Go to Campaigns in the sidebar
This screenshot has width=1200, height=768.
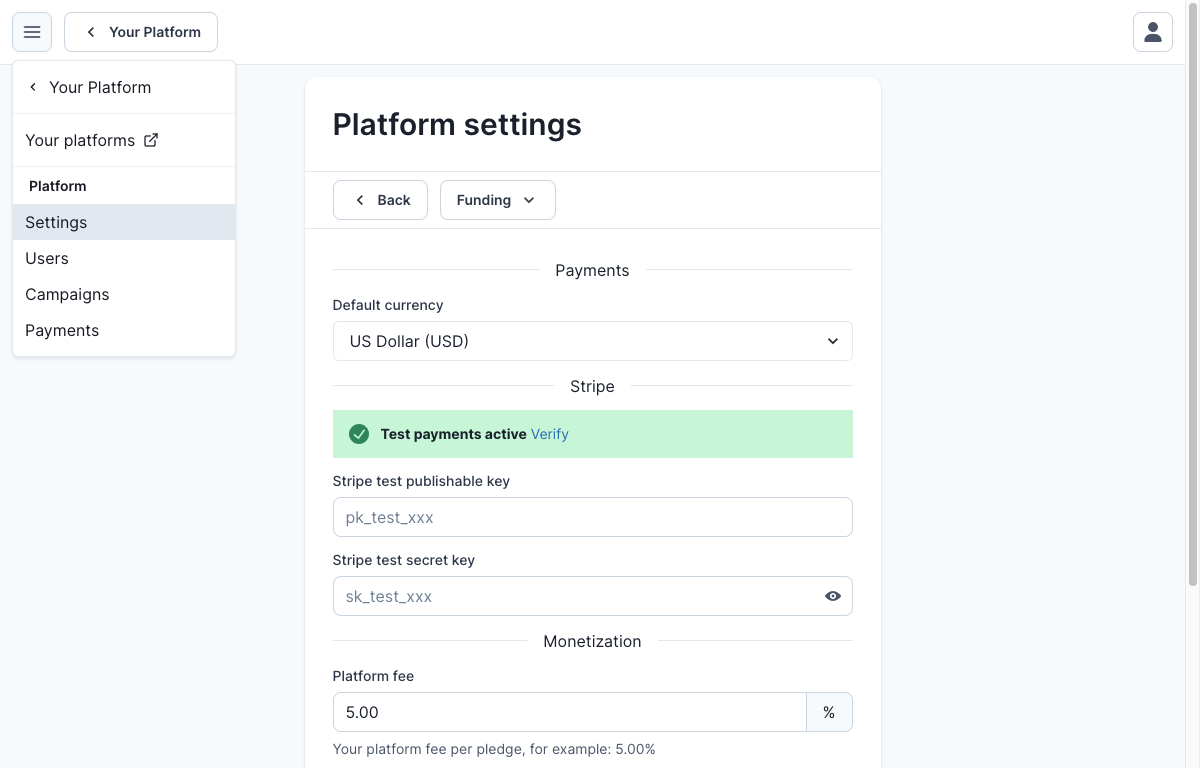(124, 294)
